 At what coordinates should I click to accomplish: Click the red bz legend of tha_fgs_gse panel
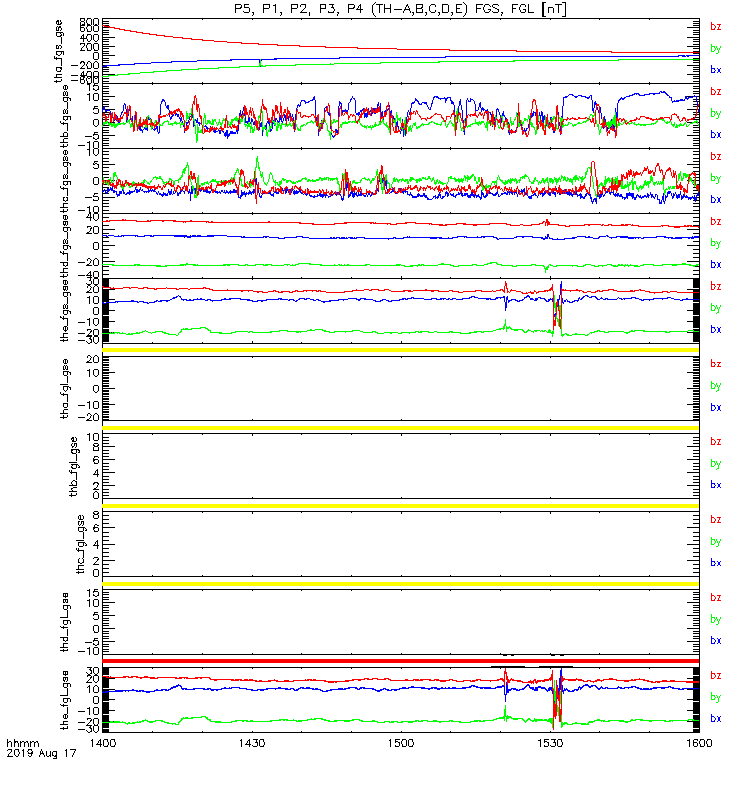(x=716, y=27)
